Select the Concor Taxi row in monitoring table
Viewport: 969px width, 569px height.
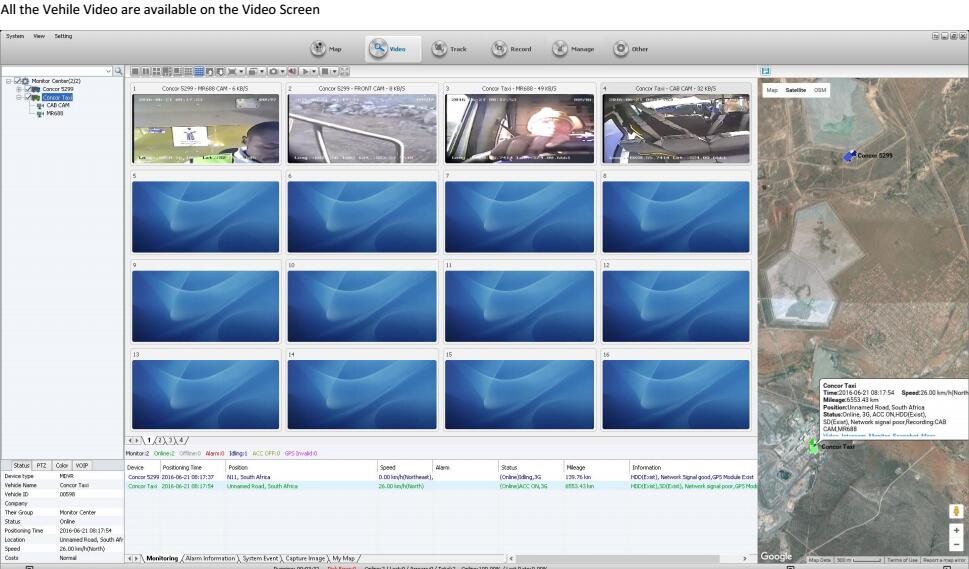pos(441,486)
